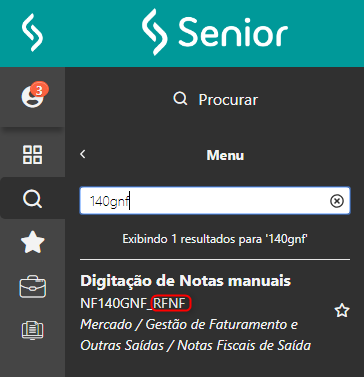Click the Menu heading

click(225, 155)
